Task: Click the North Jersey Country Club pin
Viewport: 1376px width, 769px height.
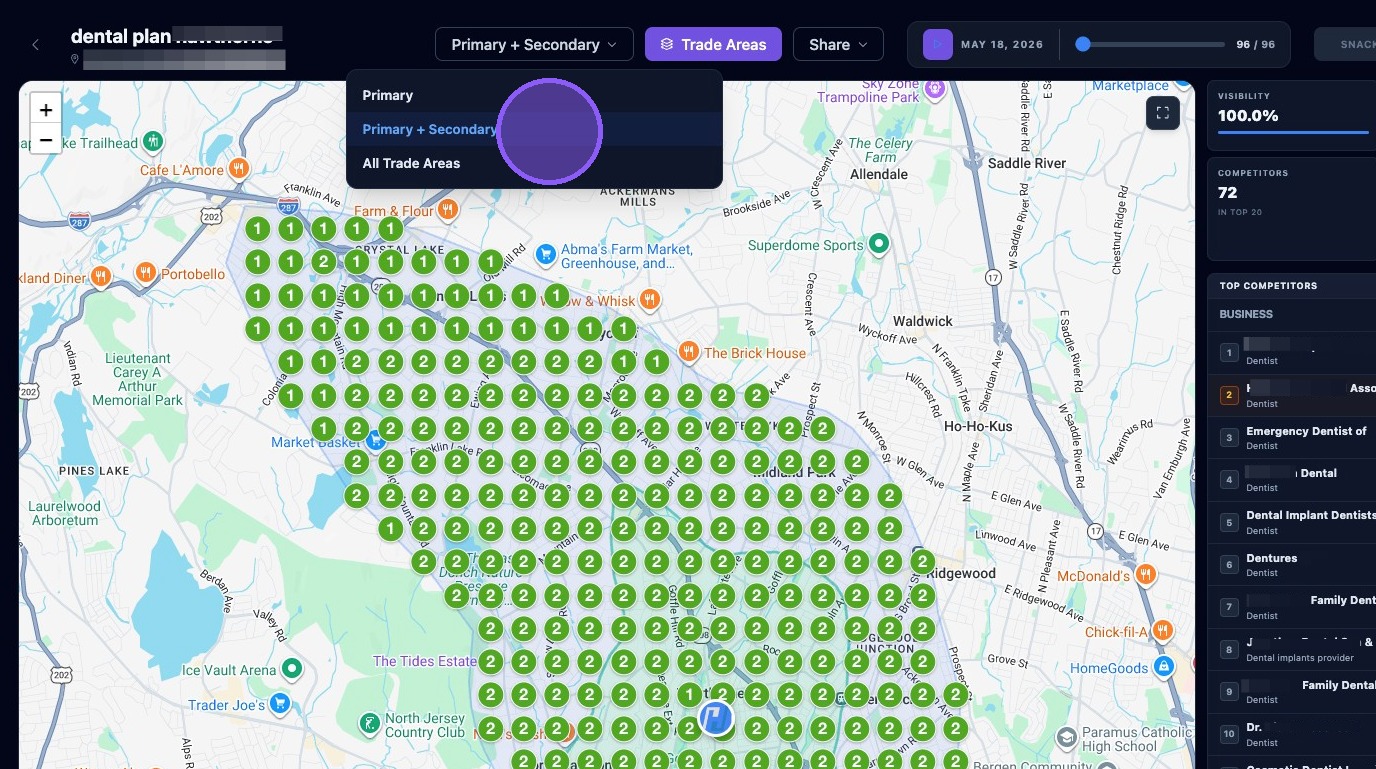Action: pyautogui.click(x=370, y=722)
